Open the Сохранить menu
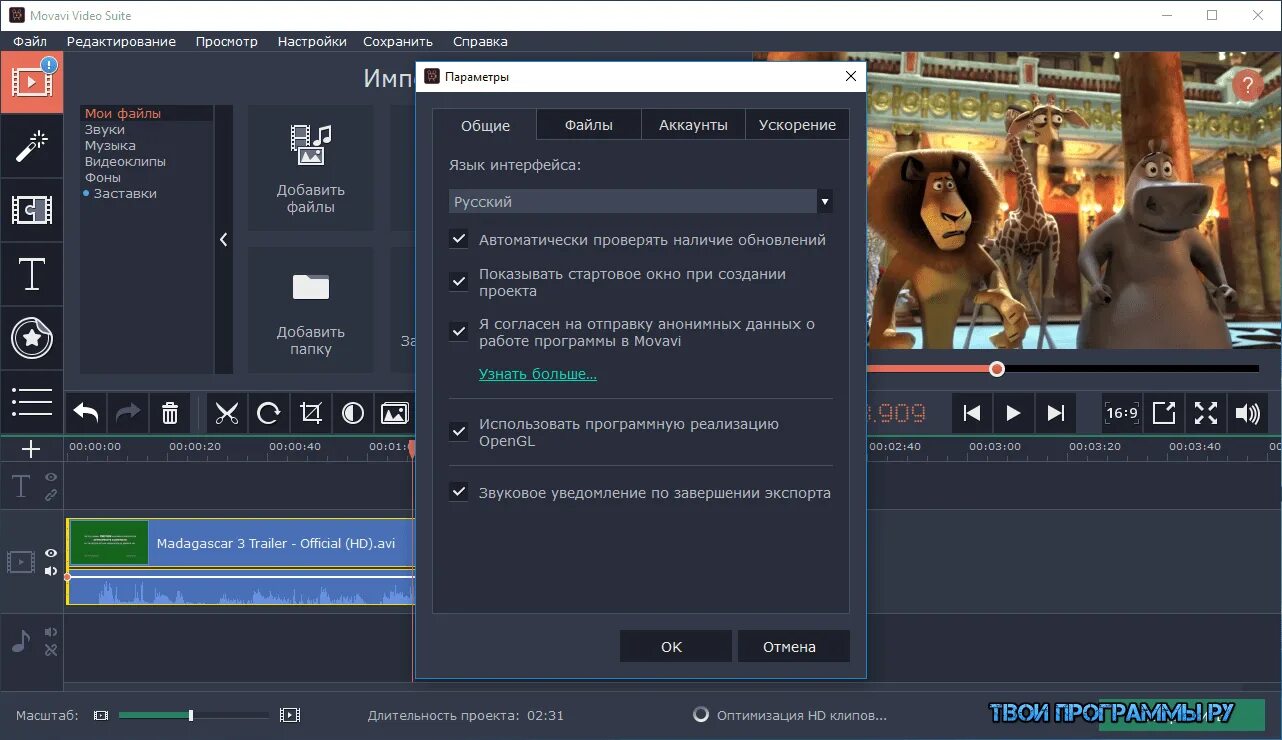The width and height of the screenshot is (1282, 740). (x=398, y=41)
